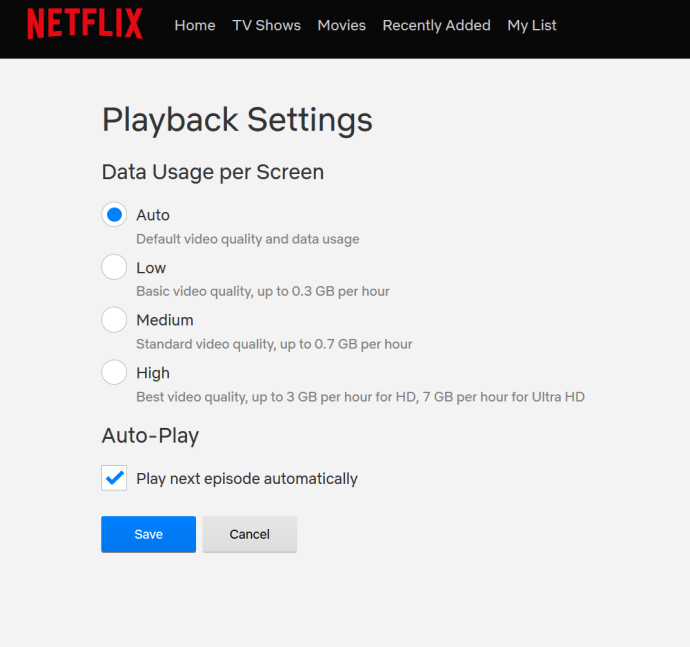Click the 'Play next episode automatically' label text
Screen dimensions: 690x647
point(247,479)
